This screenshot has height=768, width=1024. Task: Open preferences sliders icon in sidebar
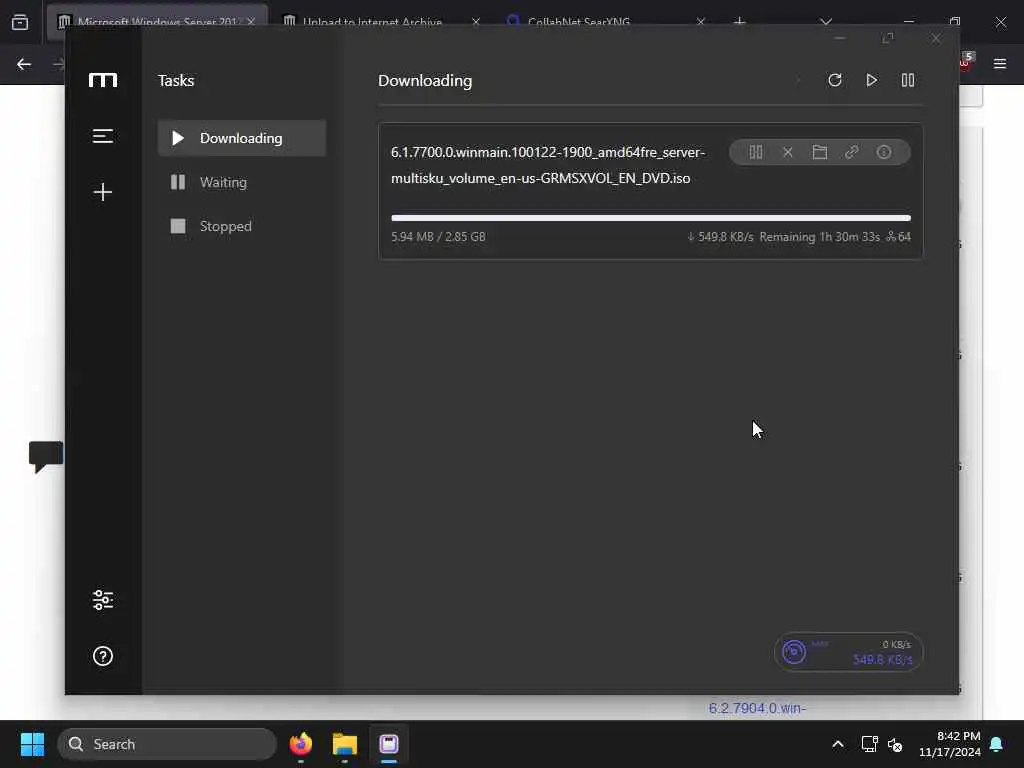coord(103,600)
